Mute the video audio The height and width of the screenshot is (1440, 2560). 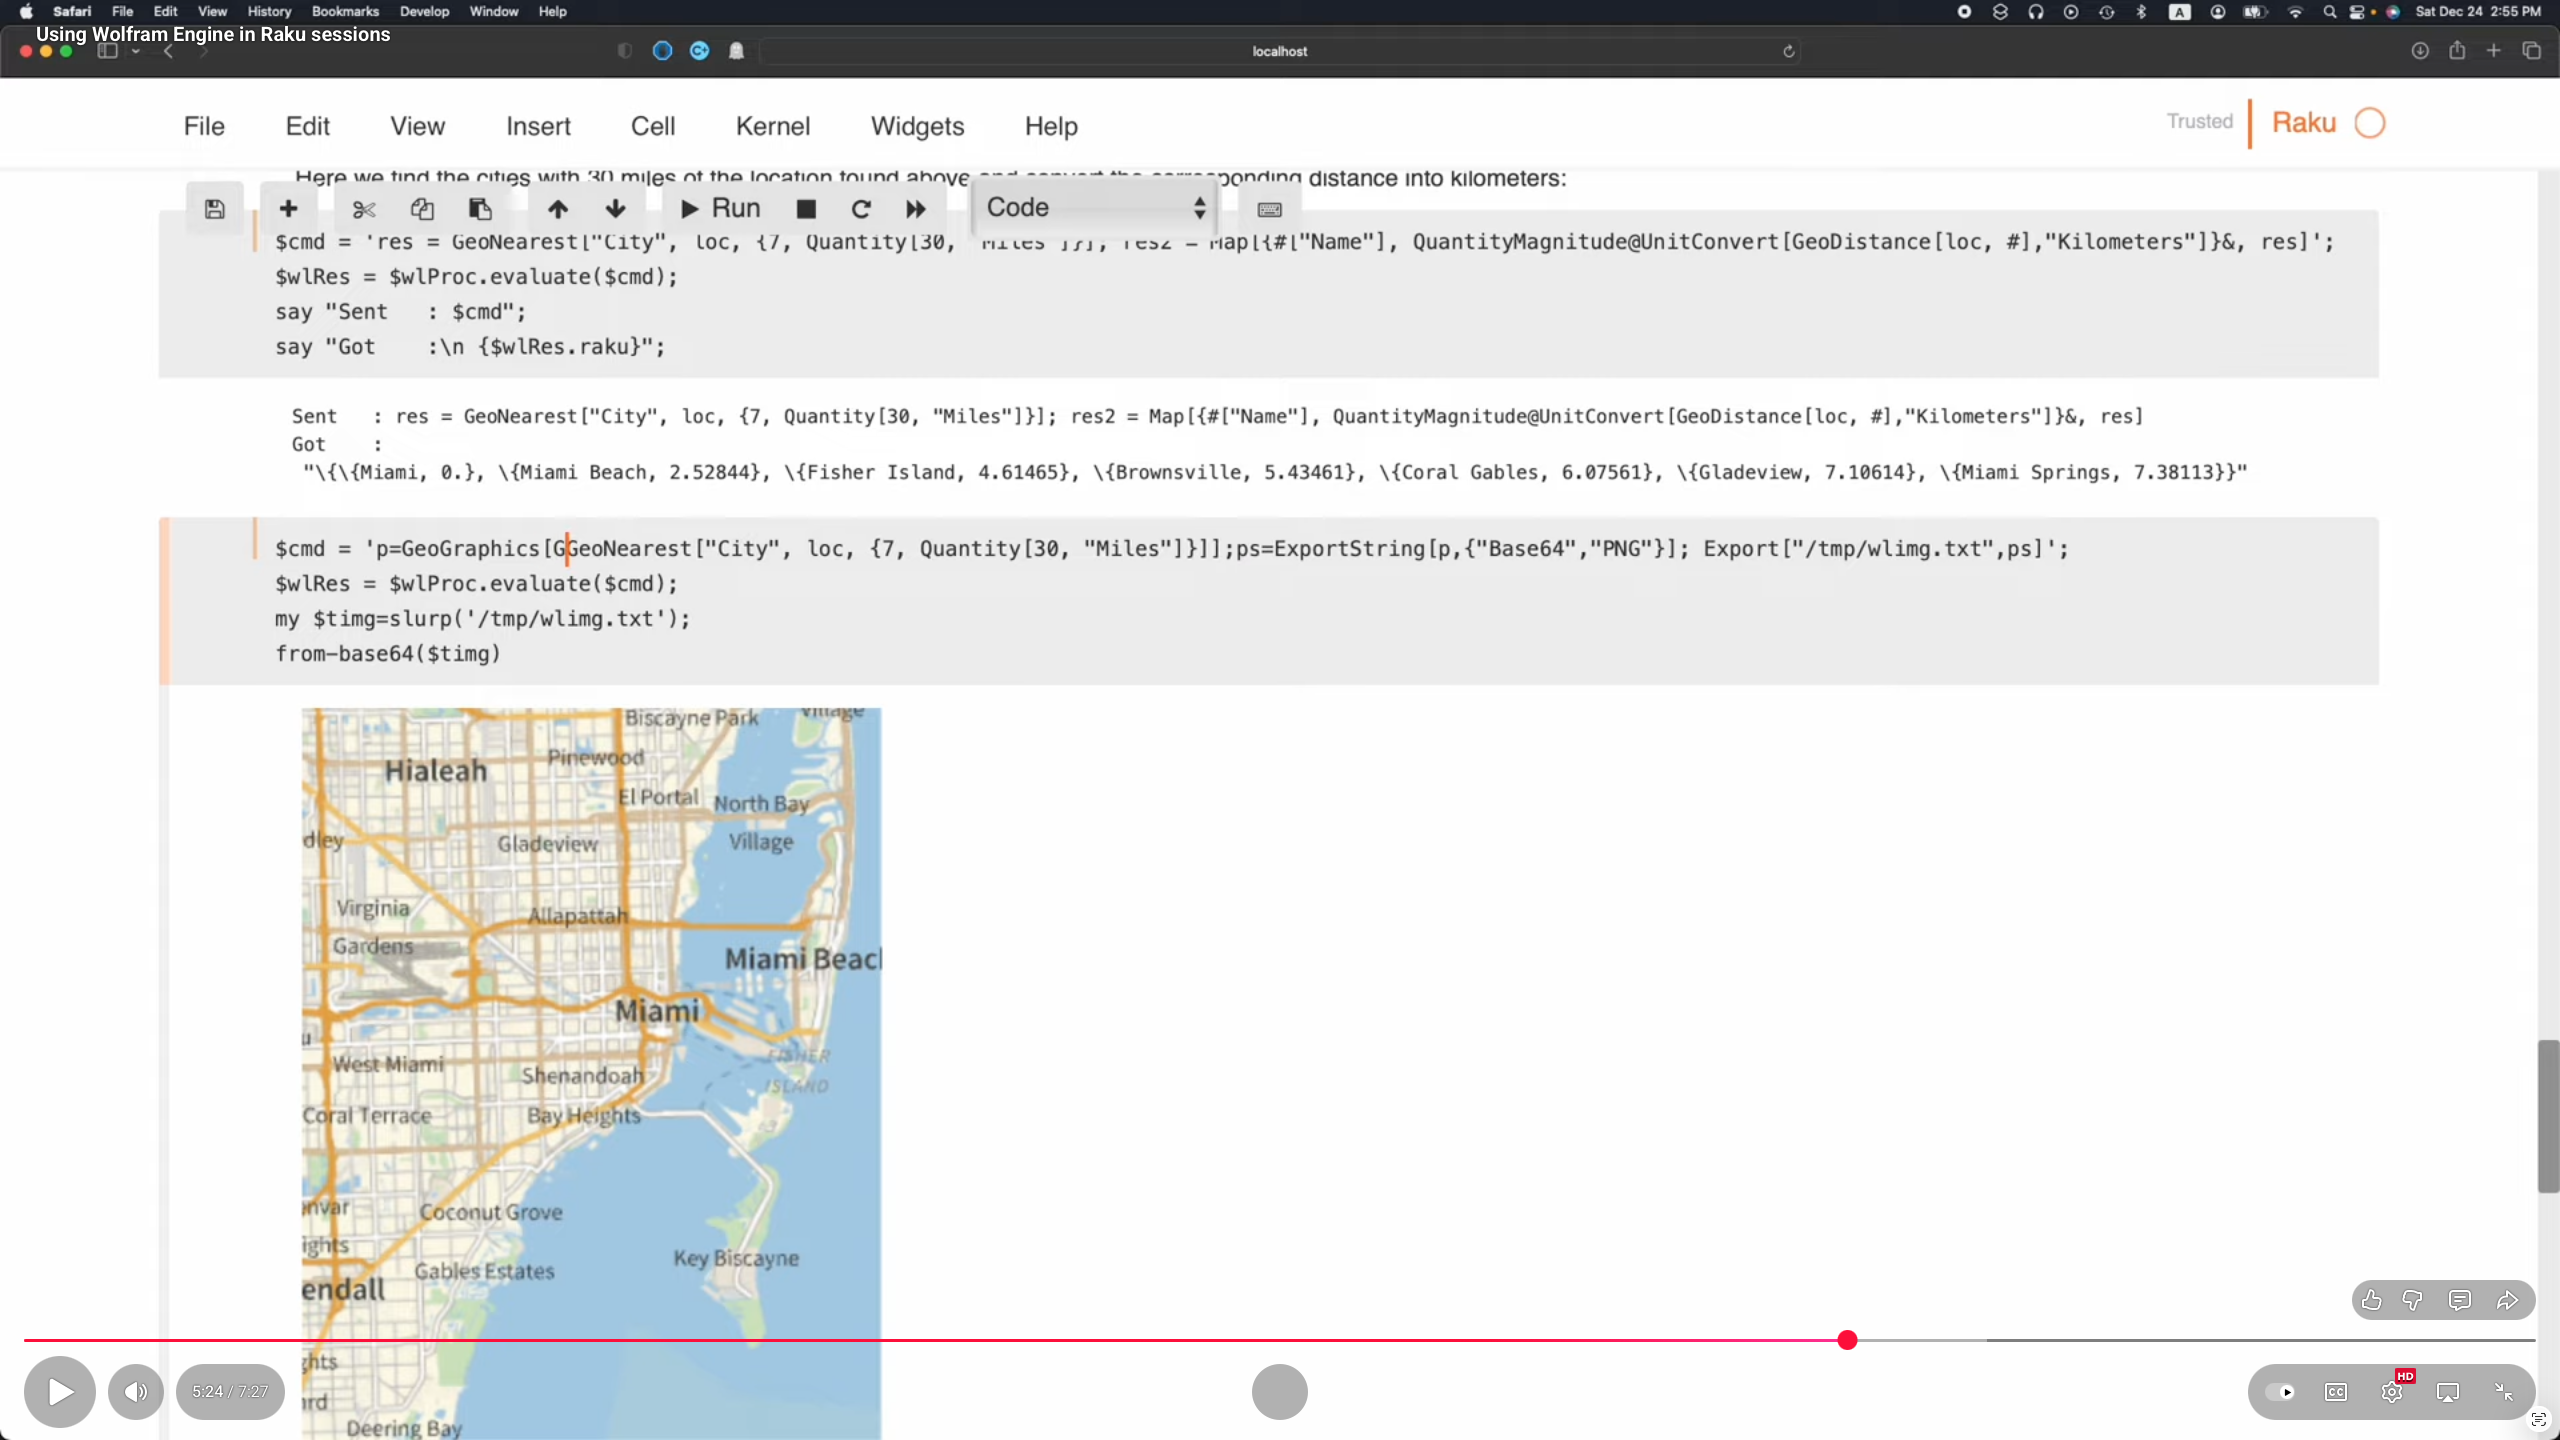click(136, 1392)
